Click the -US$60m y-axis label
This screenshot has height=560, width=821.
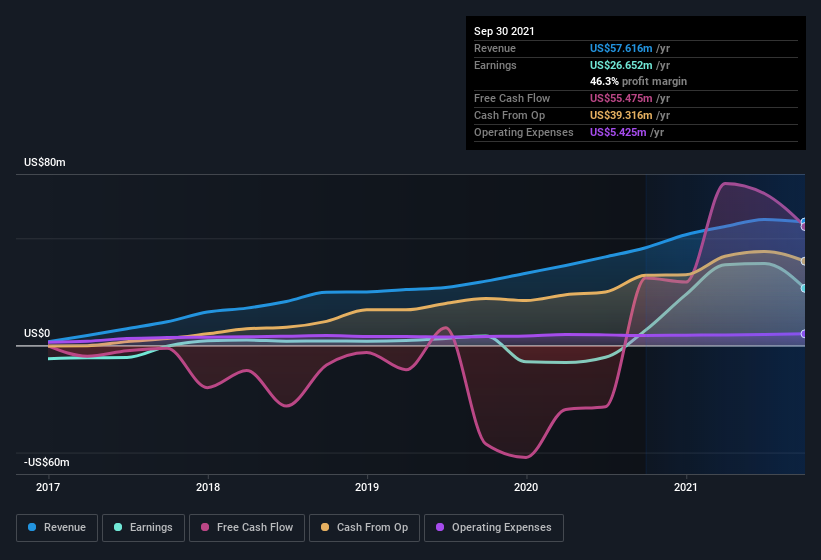pyautogui.click(x=46, y=462)
